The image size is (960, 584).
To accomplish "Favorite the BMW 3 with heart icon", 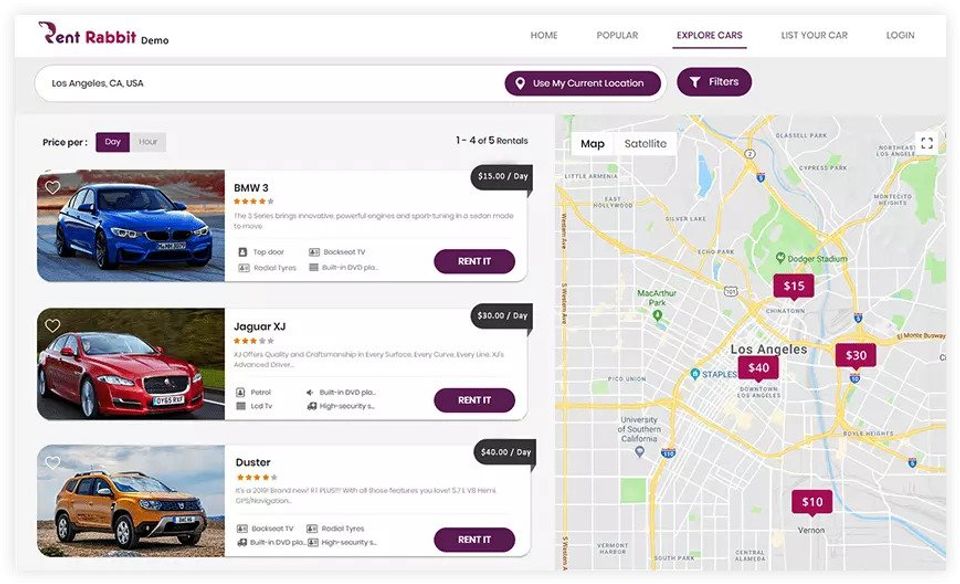I will [53, 187].
